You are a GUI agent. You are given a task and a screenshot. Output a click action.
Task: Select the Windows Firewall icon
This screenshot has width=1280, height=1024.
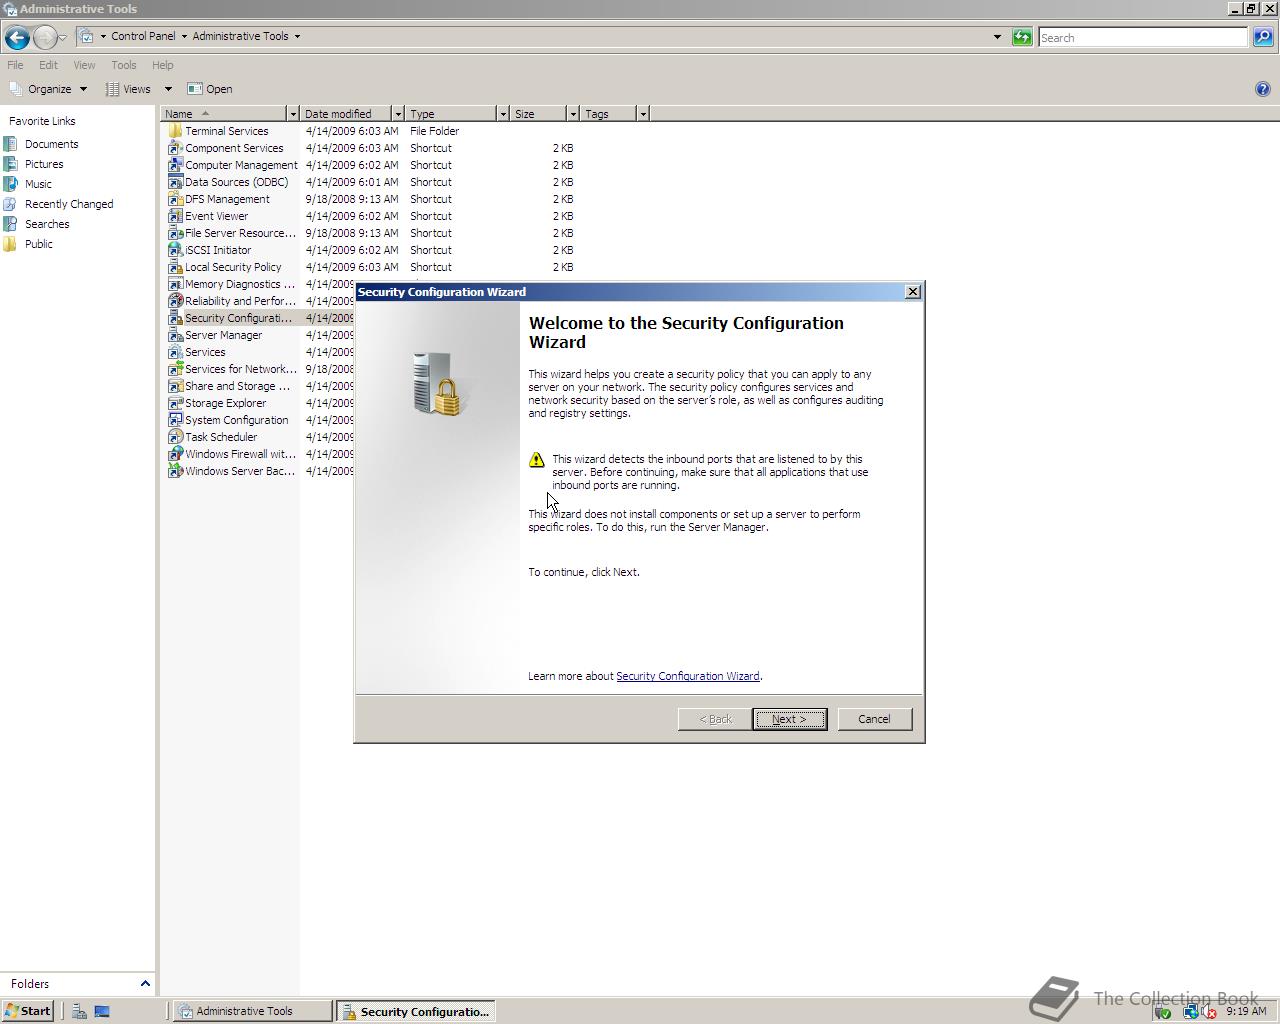(175, 454)
